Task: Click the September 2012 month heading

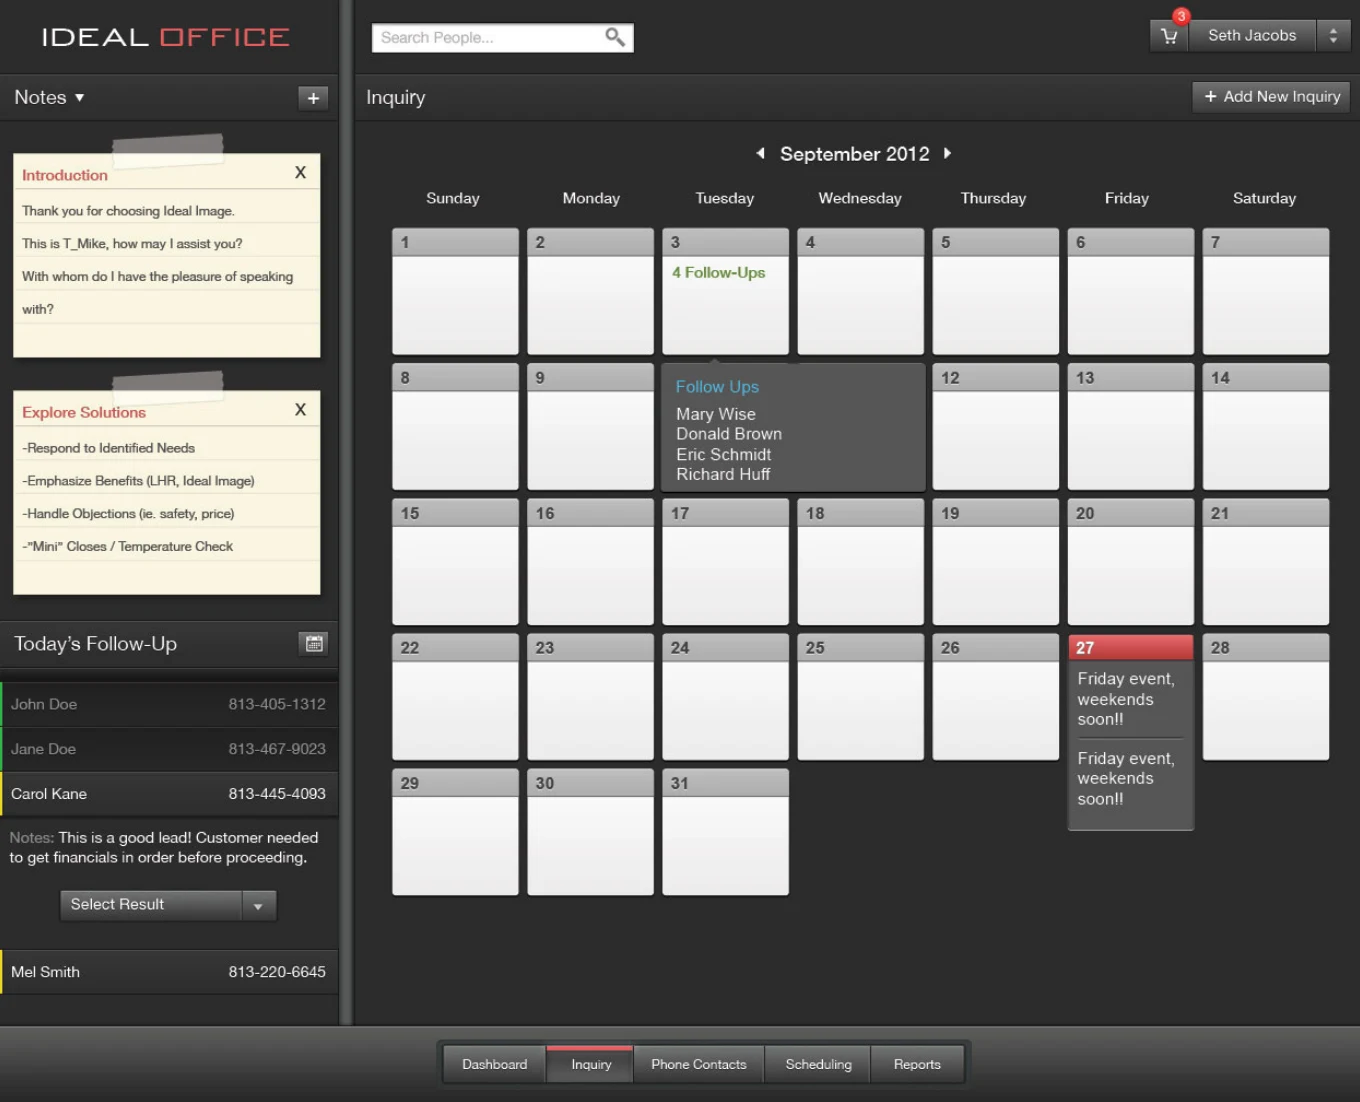Action: [855, 154]
